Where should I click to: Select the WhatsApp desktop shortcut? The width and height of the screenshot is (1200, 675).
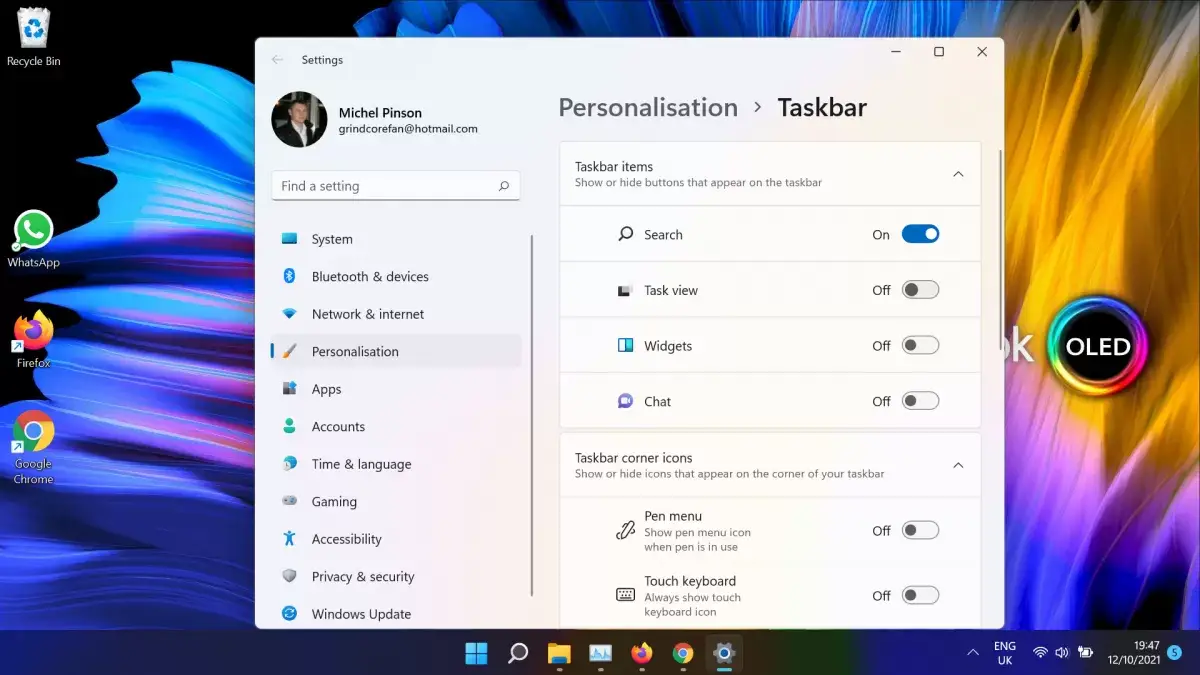33,239
